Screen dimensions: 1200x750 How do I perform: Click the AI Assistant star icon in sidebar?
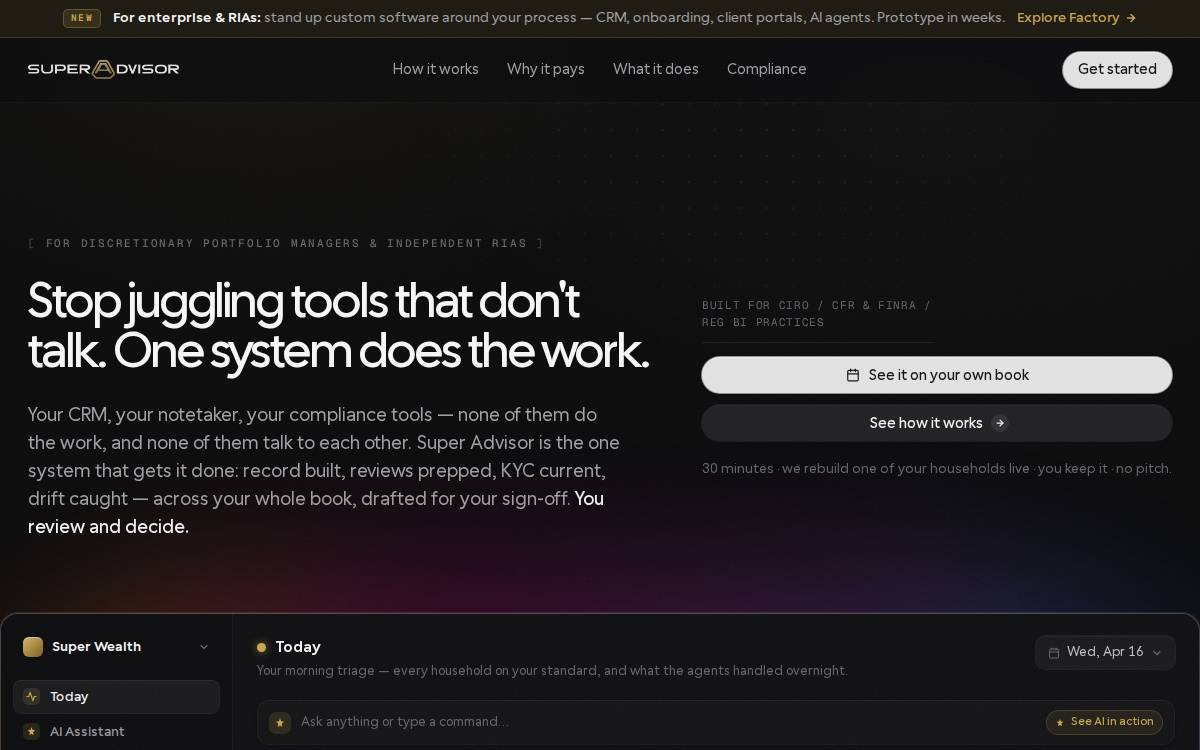pyautogui.click(x=32, y=732)
